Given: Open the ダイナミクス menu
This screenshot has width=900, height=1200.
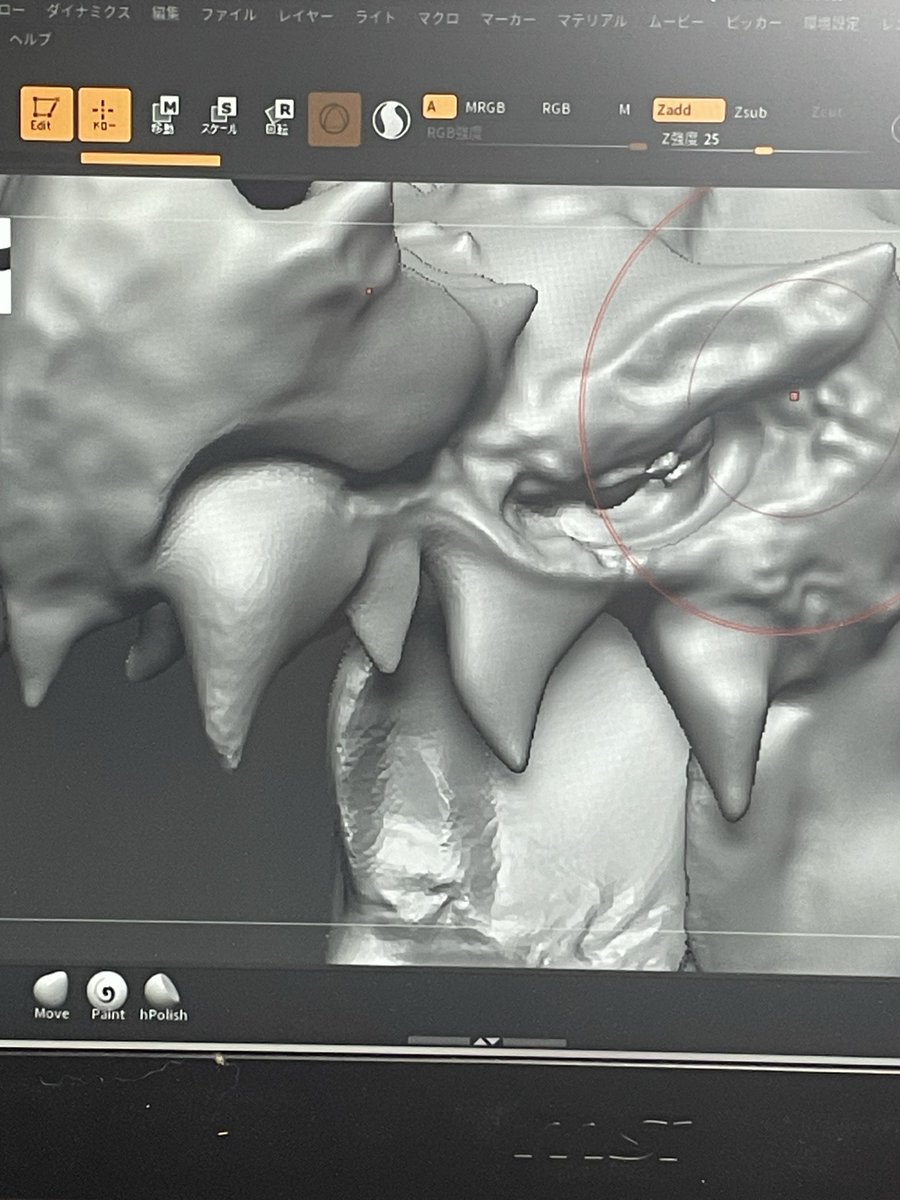Looking at the screenshot, I should pos(89,13).
